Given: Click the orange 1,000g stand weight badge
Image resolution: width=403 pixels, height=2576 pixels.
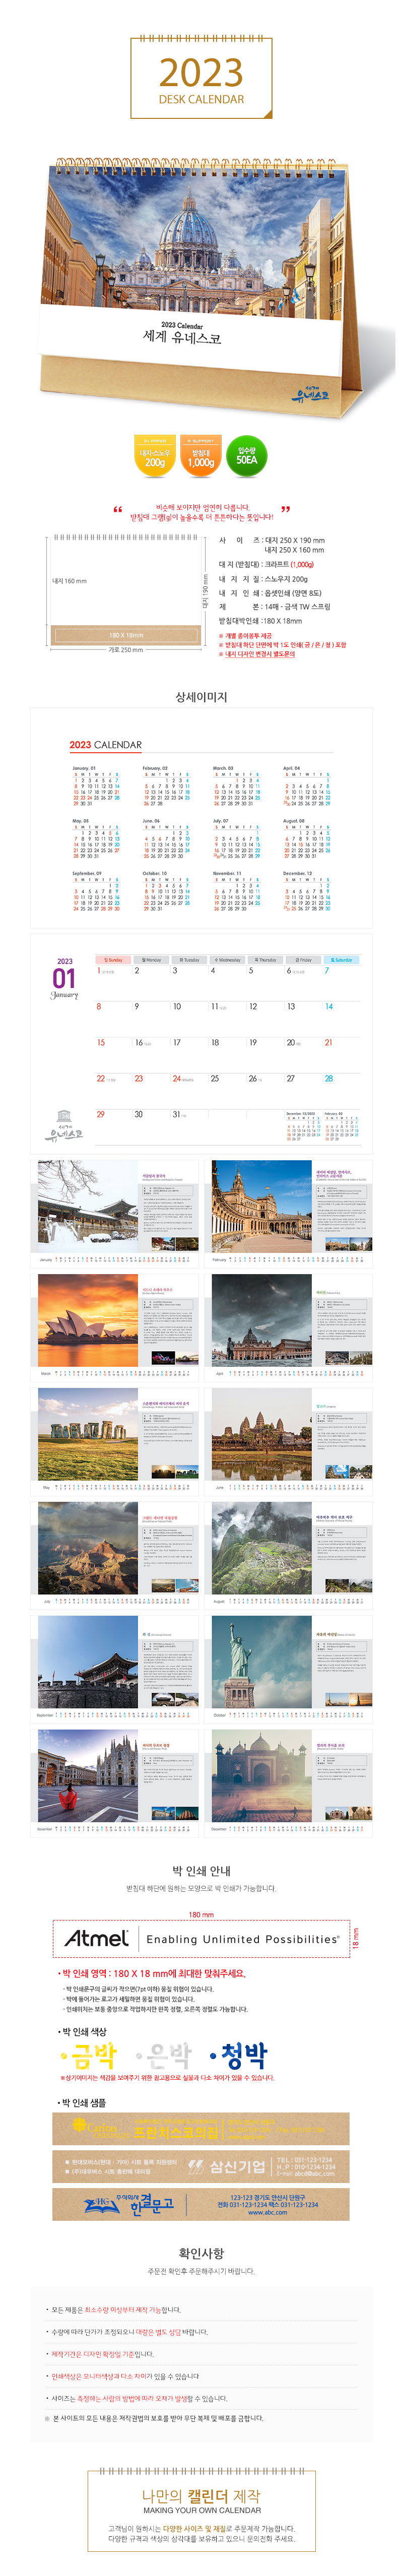Looking at the screenshot, I should (x=201, y=456).
